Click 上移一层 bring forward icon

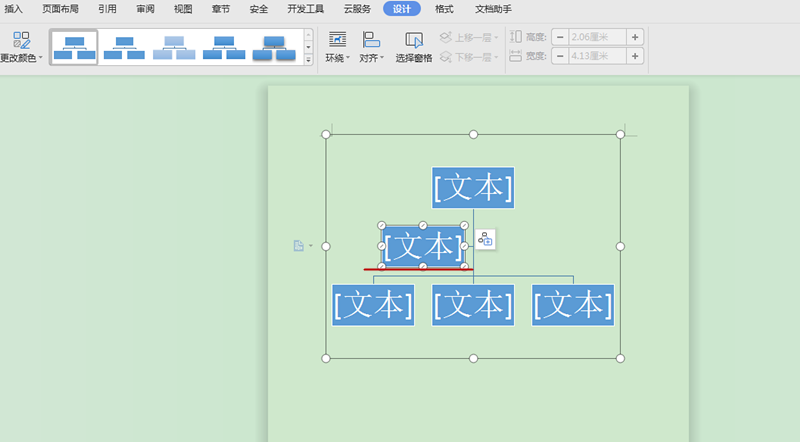point(446,37)
